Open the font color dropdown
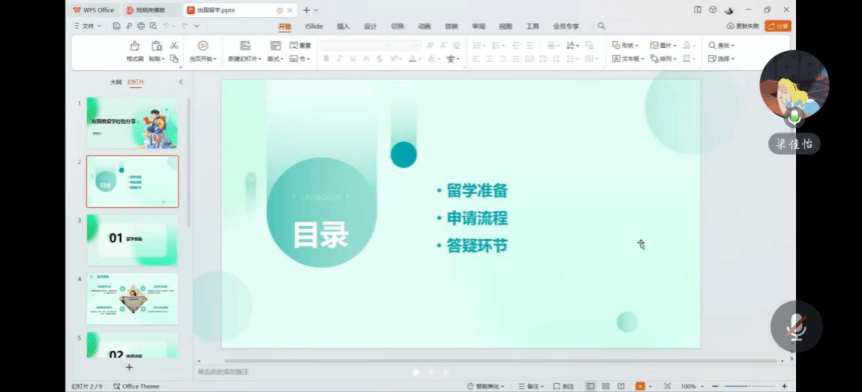Image resolution: width=862 pixels, height=392 pixels. coord(420,59)
